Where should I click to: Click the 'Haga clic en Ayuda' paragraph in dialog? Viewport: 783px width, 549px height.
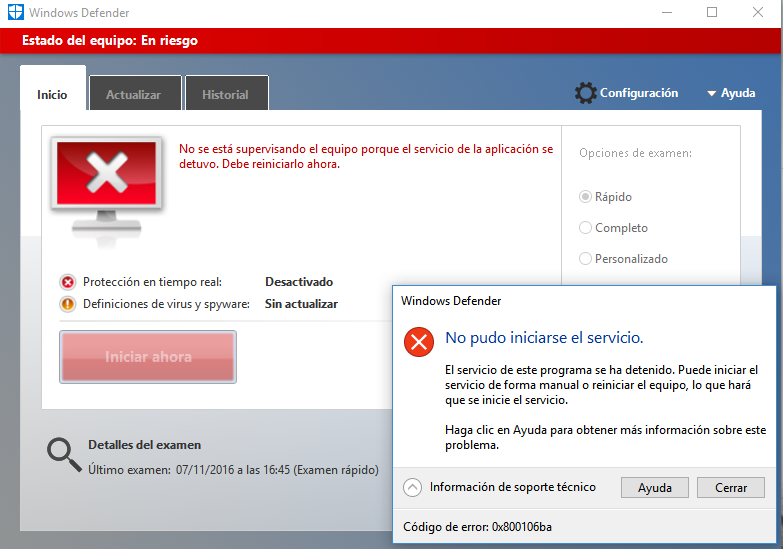coord(605,438)
